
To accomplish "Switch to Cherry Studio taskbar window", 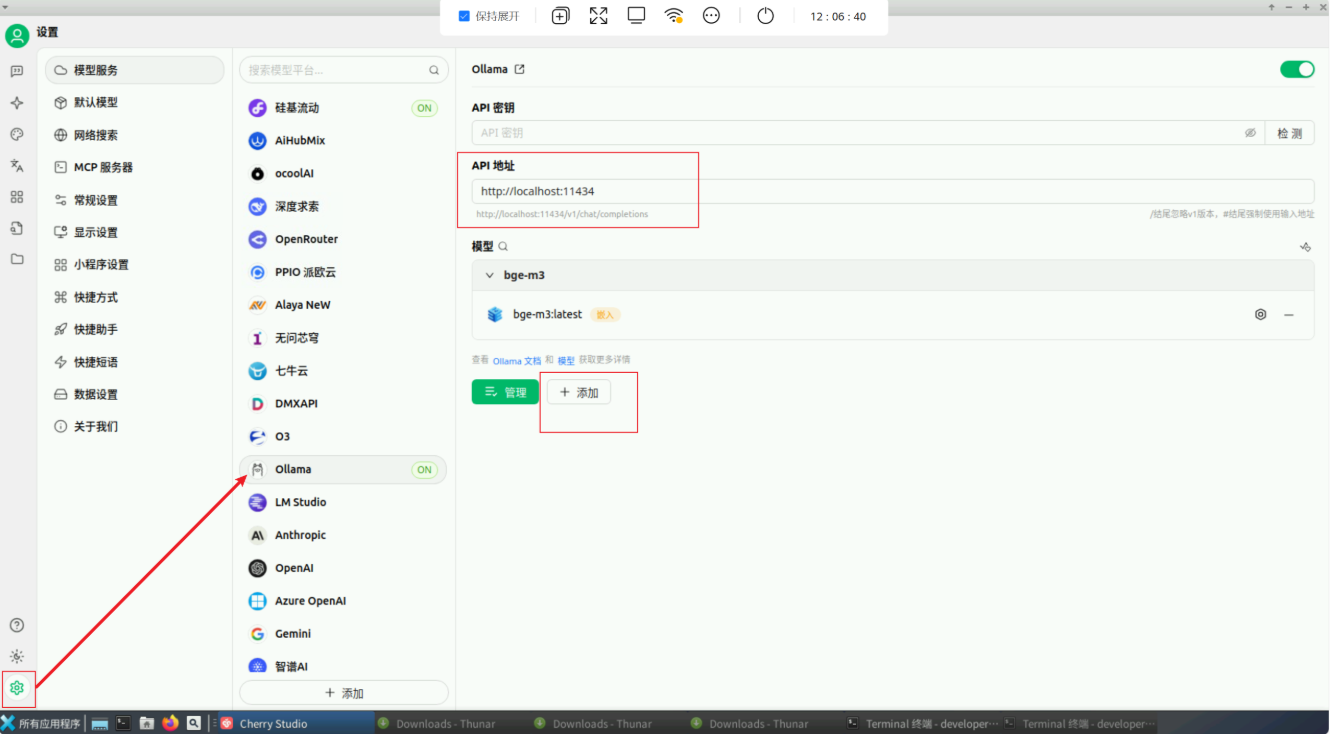I will pyautogui.click(x=296, y=723).
